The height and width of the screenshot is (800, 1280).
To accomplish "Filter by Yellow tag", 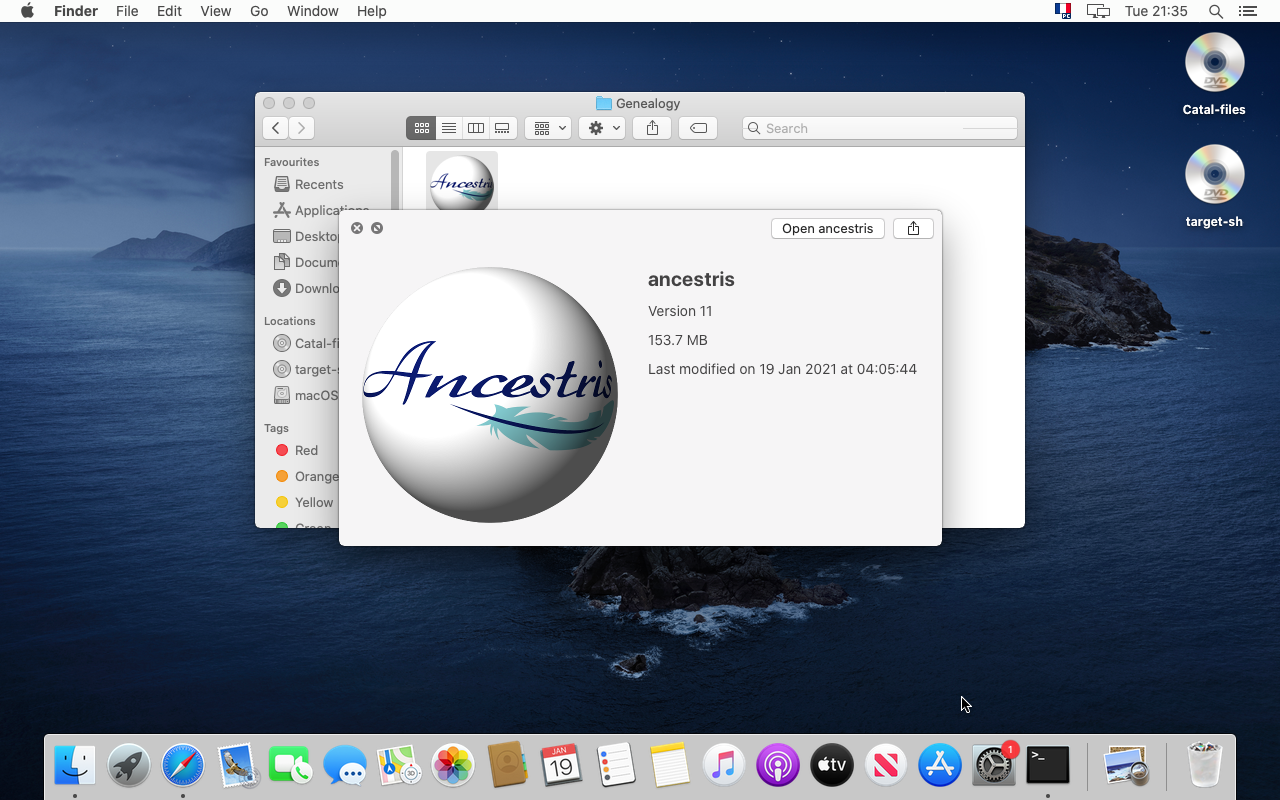I will [x=304, y=502].
